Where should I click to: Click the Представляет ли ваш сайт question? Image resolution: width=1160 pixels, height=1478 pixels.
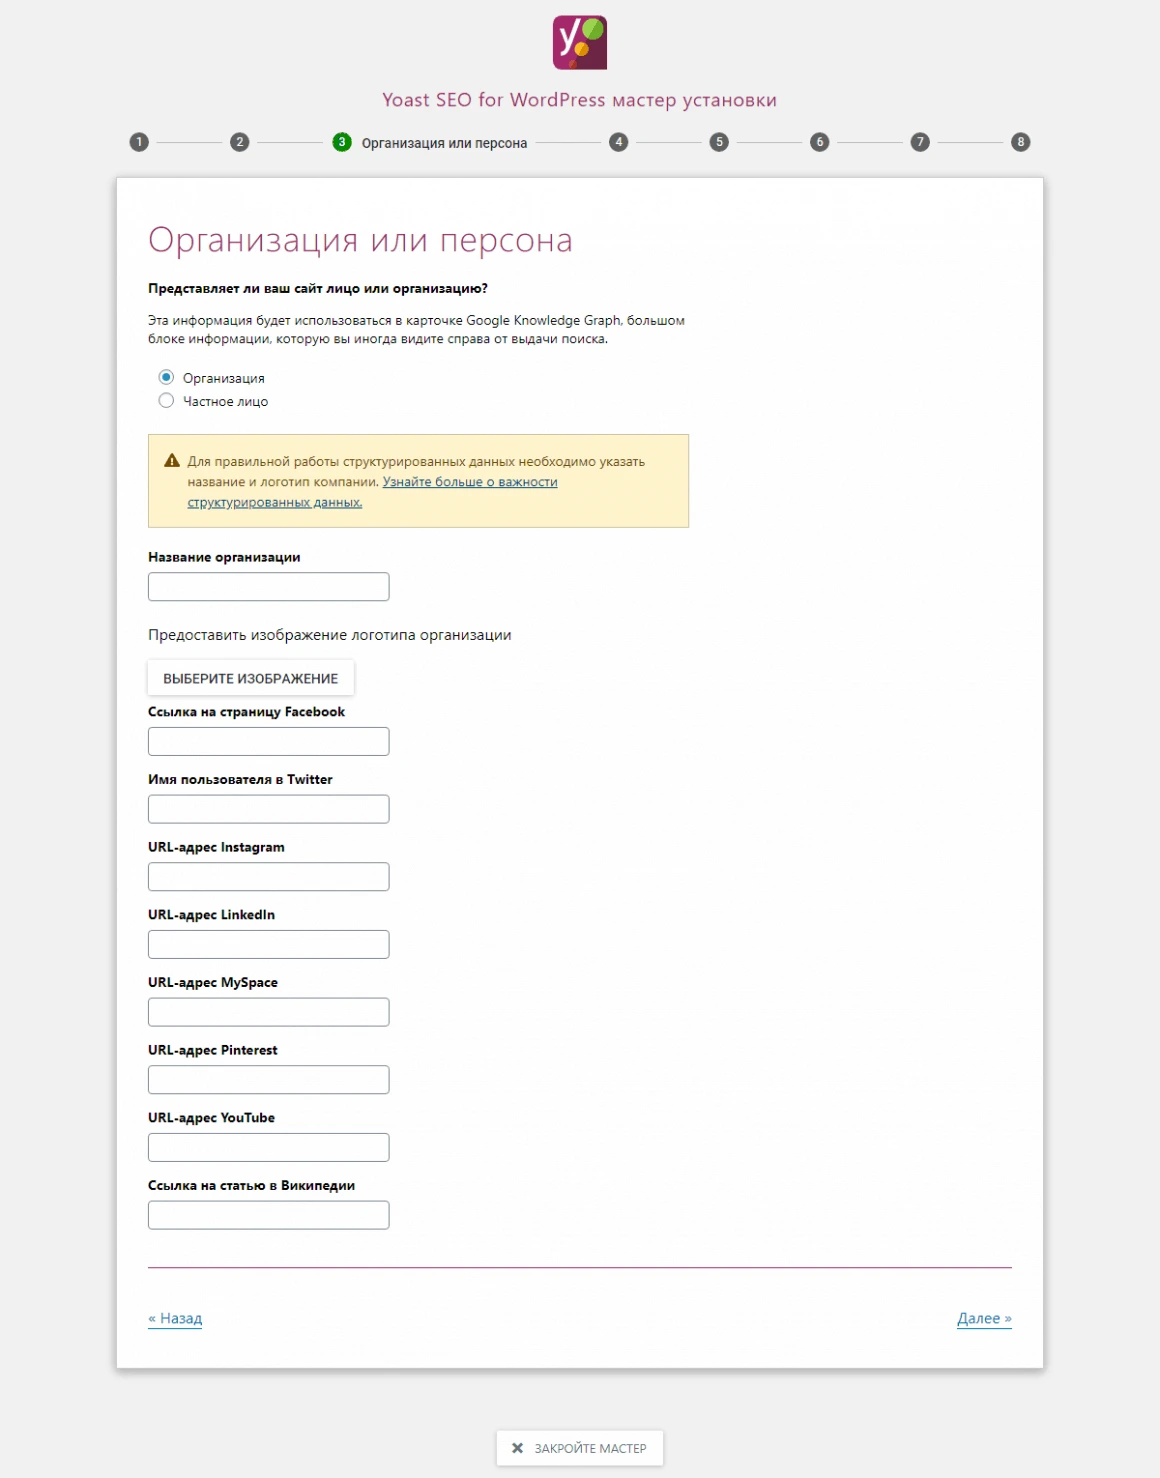318,288
